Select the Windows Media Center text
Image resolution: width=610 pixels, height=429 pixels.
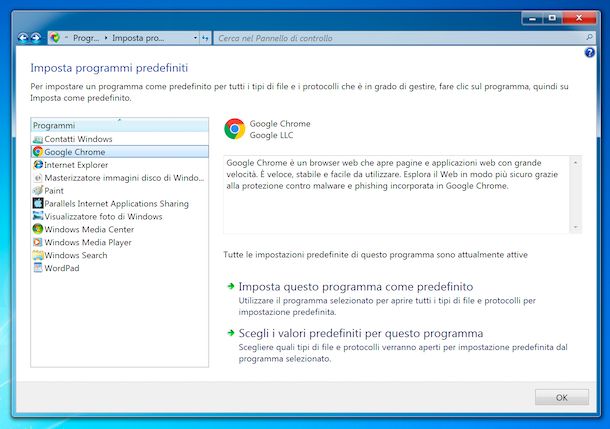[89, 229]
